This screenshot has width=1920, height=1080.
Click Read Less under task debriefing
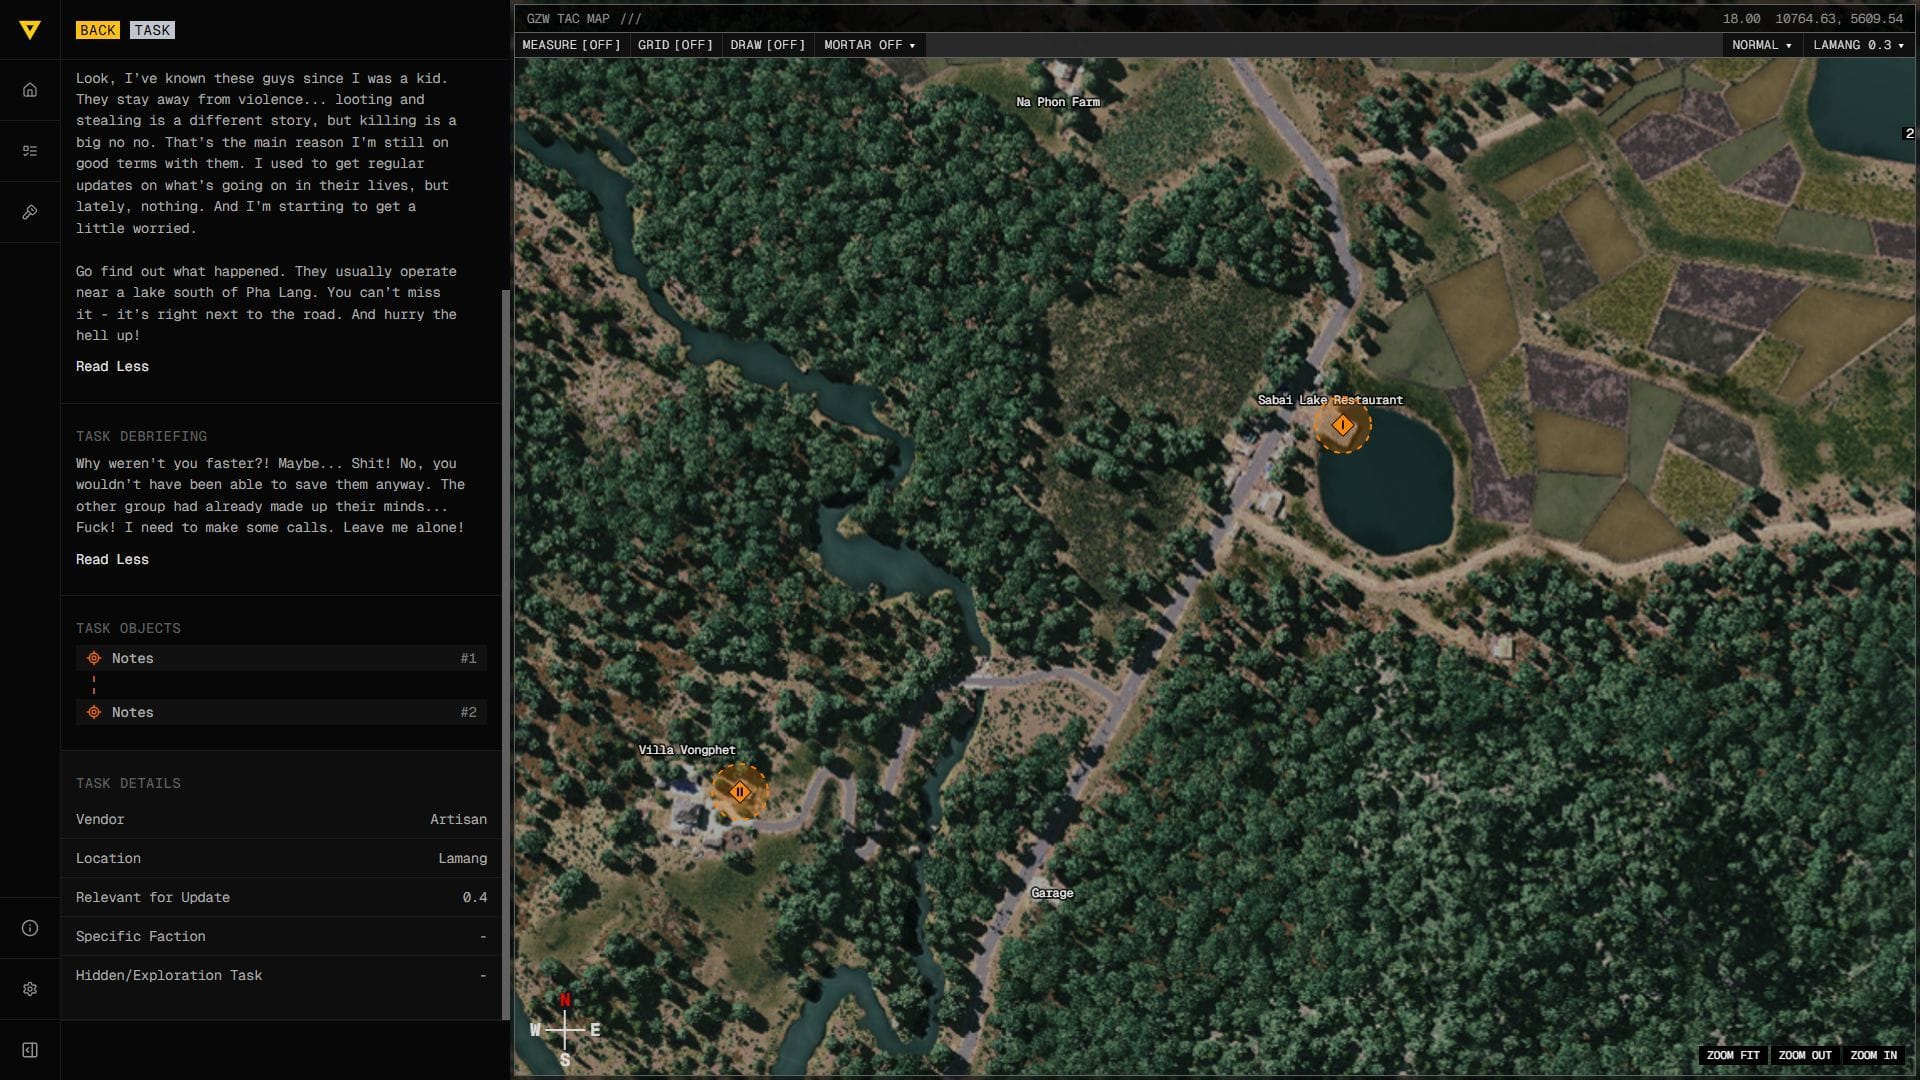tap(112, 559)
